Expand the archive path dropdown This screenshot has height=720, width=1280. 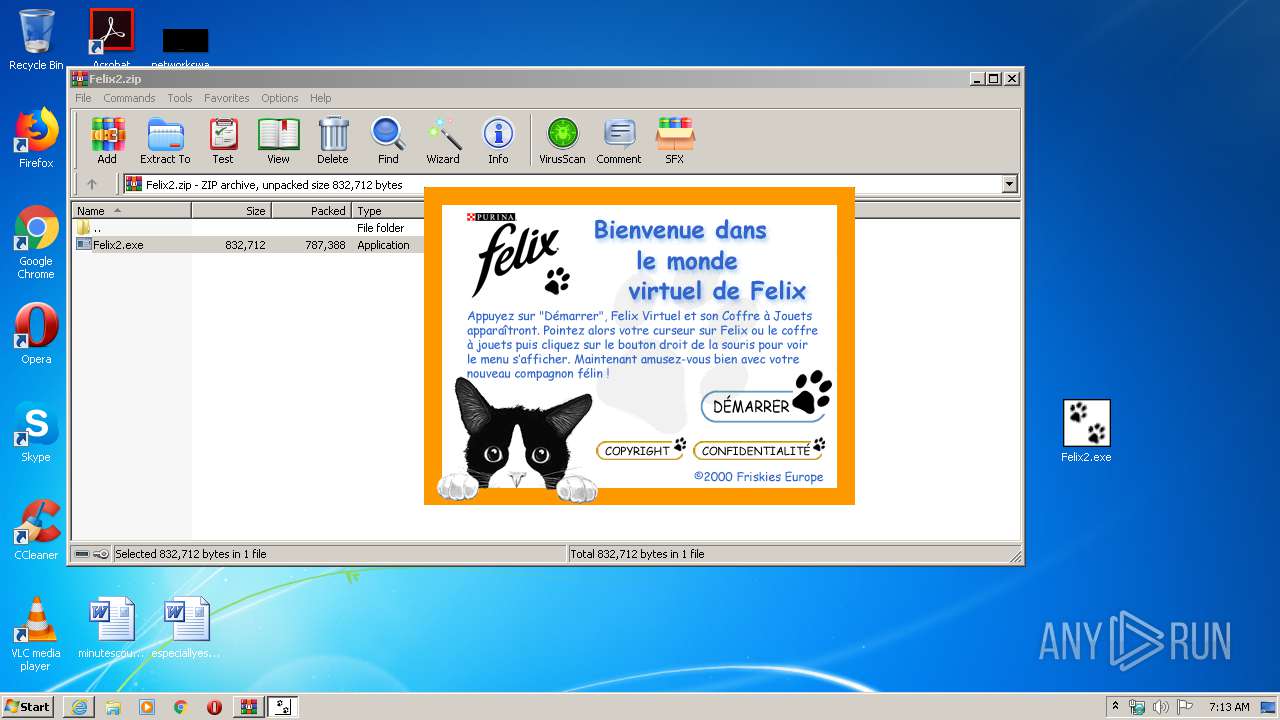point(1009,184)
